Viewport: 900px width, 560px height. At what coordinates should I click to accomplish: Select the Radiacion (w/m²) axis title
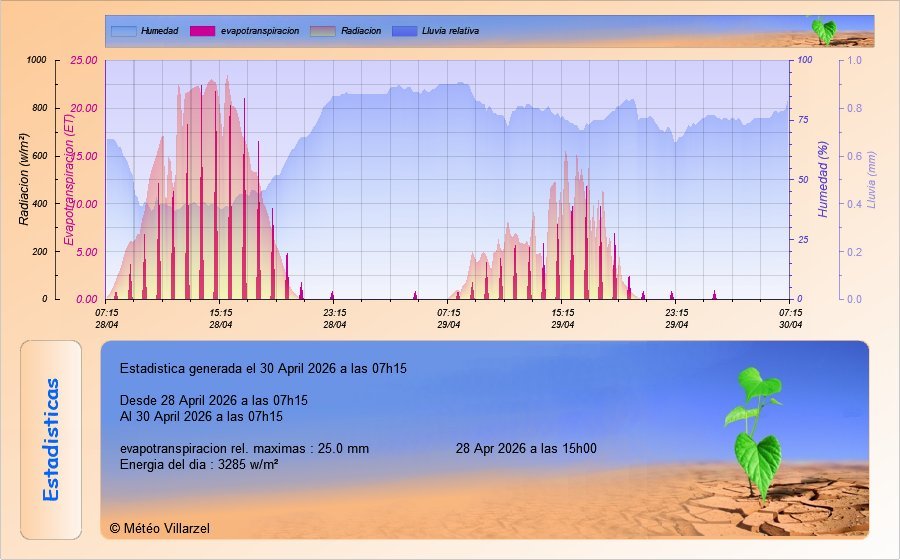click(x=25, y=178)
